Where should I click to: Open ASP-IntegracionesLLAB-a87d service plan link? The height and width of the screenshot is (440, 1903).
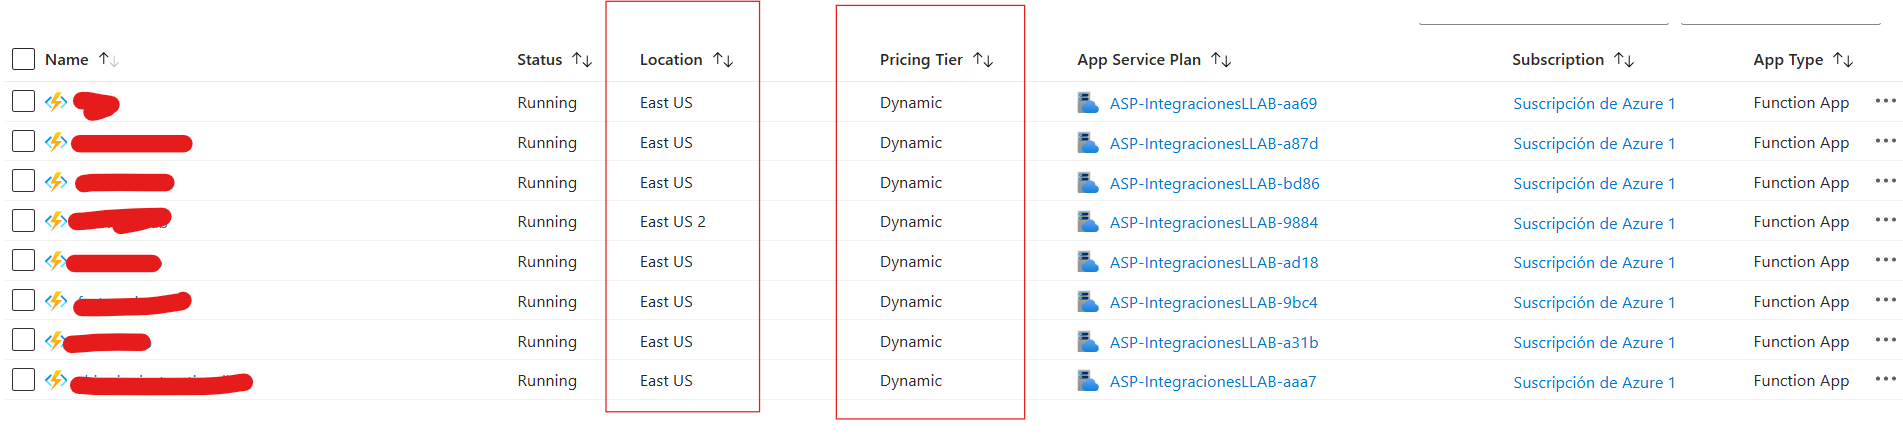point(1214,143)
